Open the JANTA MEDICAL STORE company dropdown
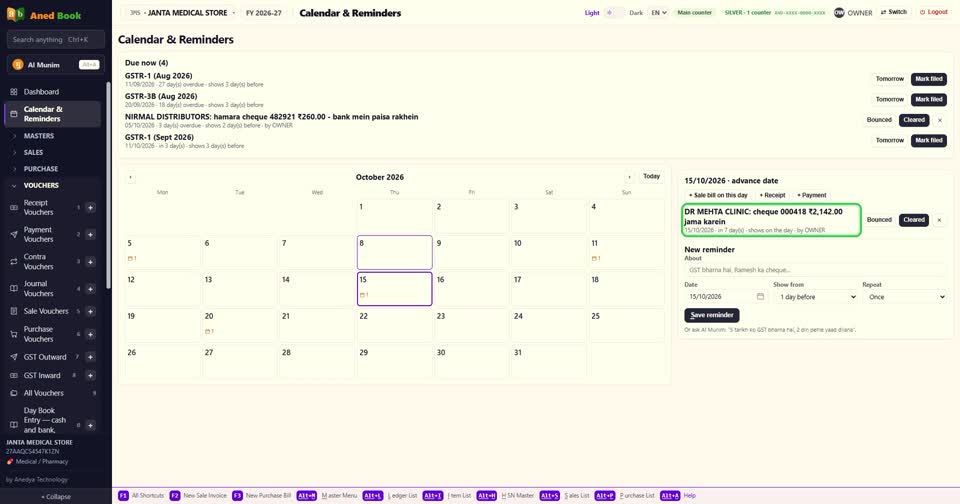Image resolution: width=960 pixels, height=504 pixels. [x=181, y=12]
